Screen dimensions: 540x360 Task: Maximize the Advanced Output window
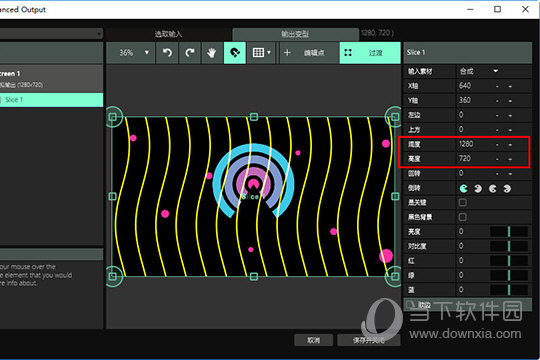coord(498,9)
